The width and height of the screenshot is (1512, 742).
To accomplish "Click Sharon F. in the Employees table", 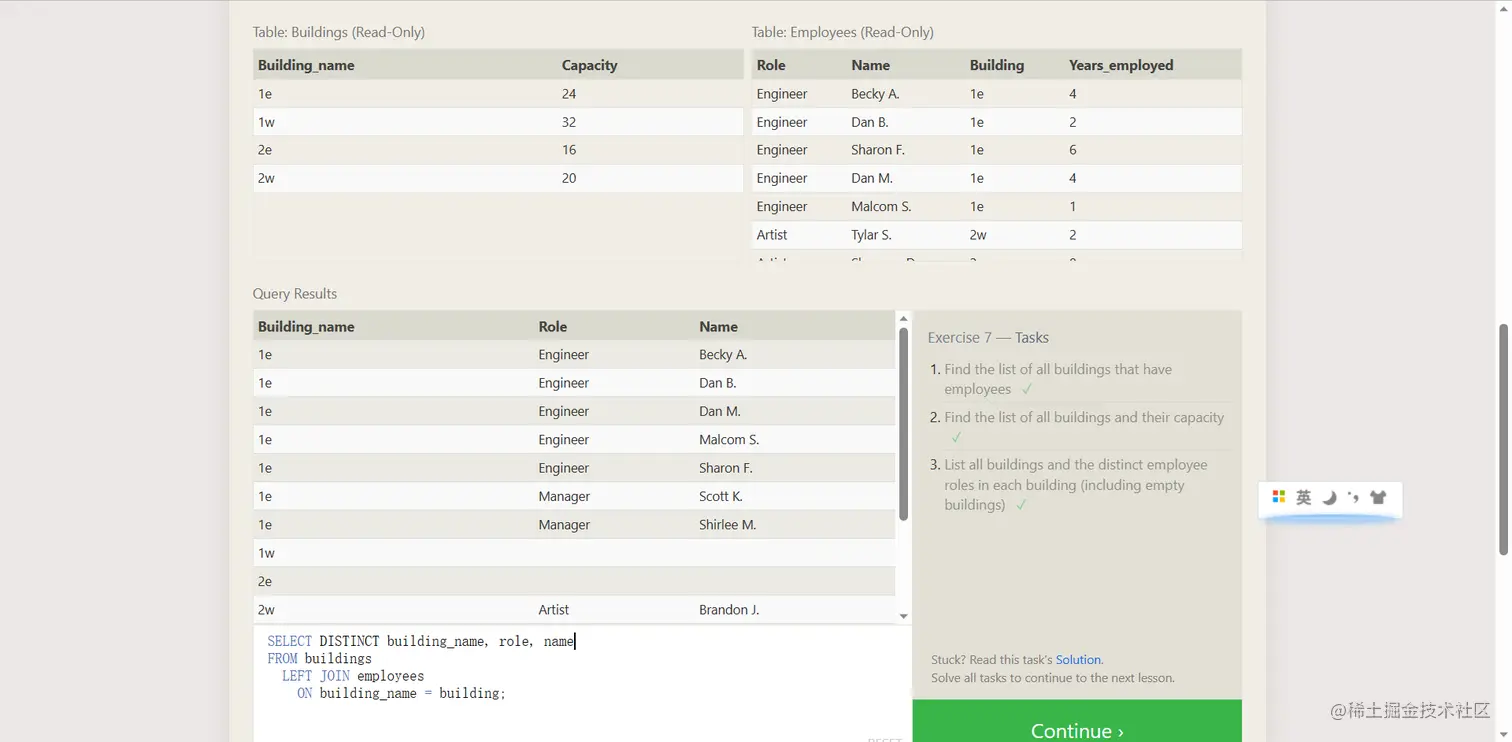I will click(878, 150).
